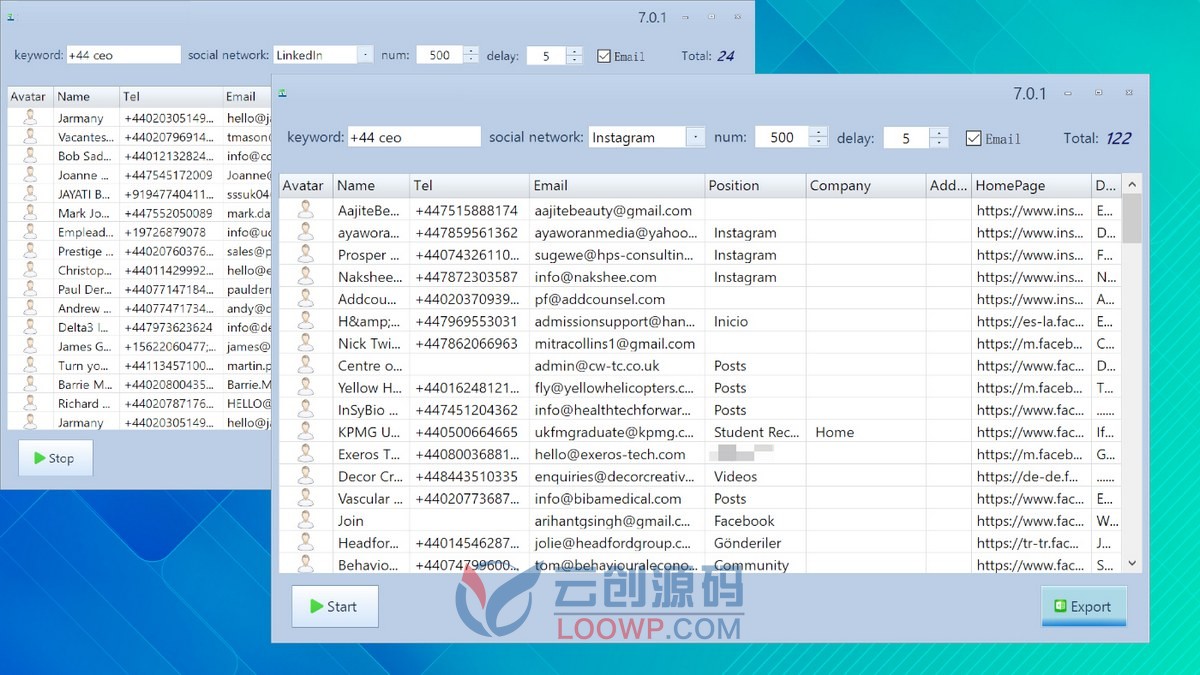
Task: Click Name column header in LinkedIn window
Action: tap(86, 96)
